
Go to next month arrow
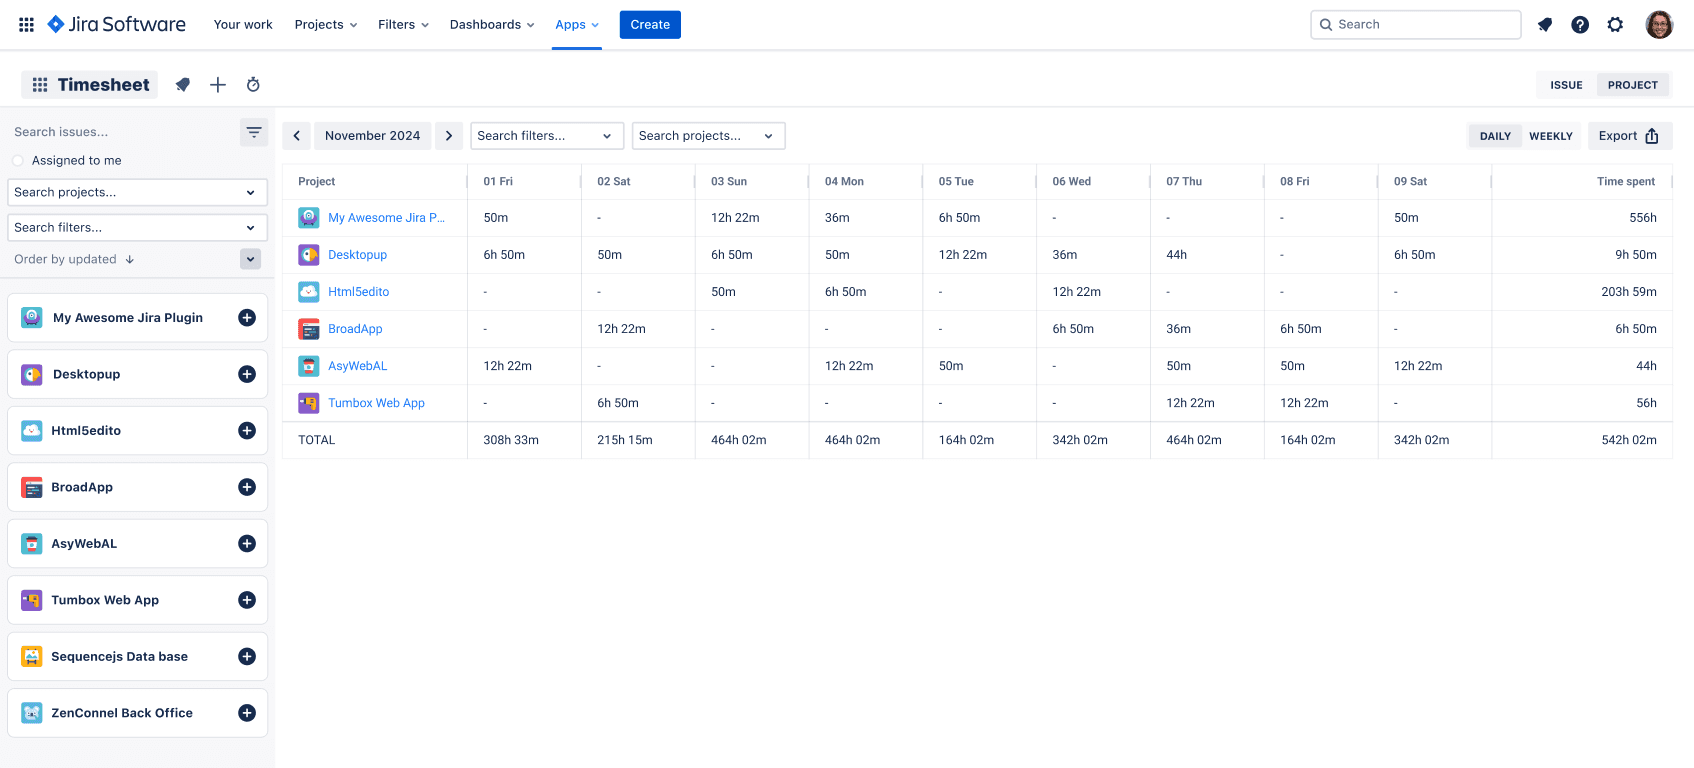[x=449, y=136]
